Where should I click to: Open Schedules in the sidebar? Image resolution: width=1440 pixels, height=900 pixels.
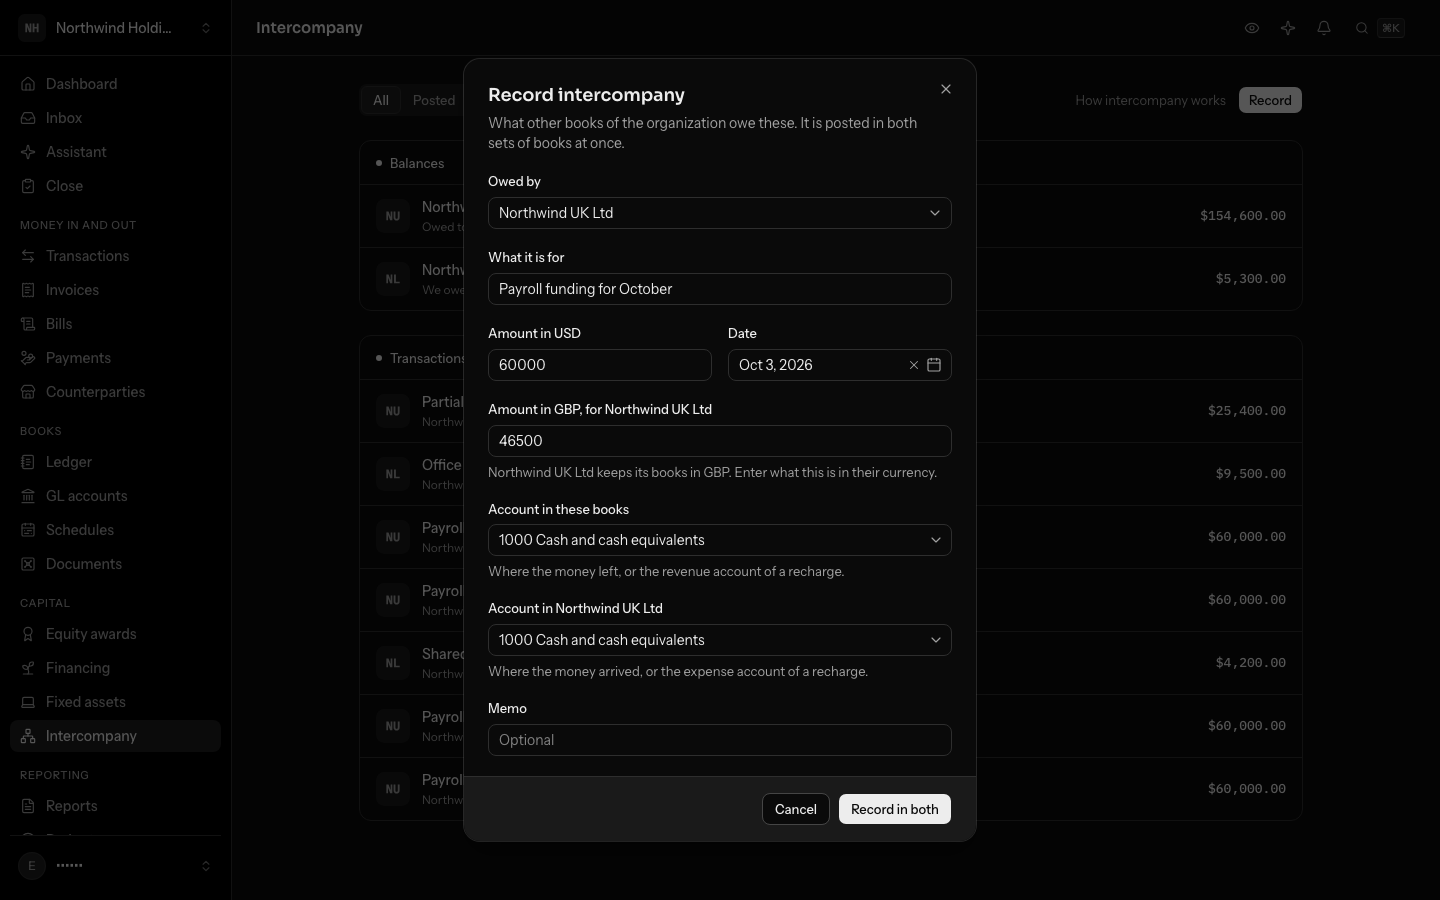click(115, 530)
